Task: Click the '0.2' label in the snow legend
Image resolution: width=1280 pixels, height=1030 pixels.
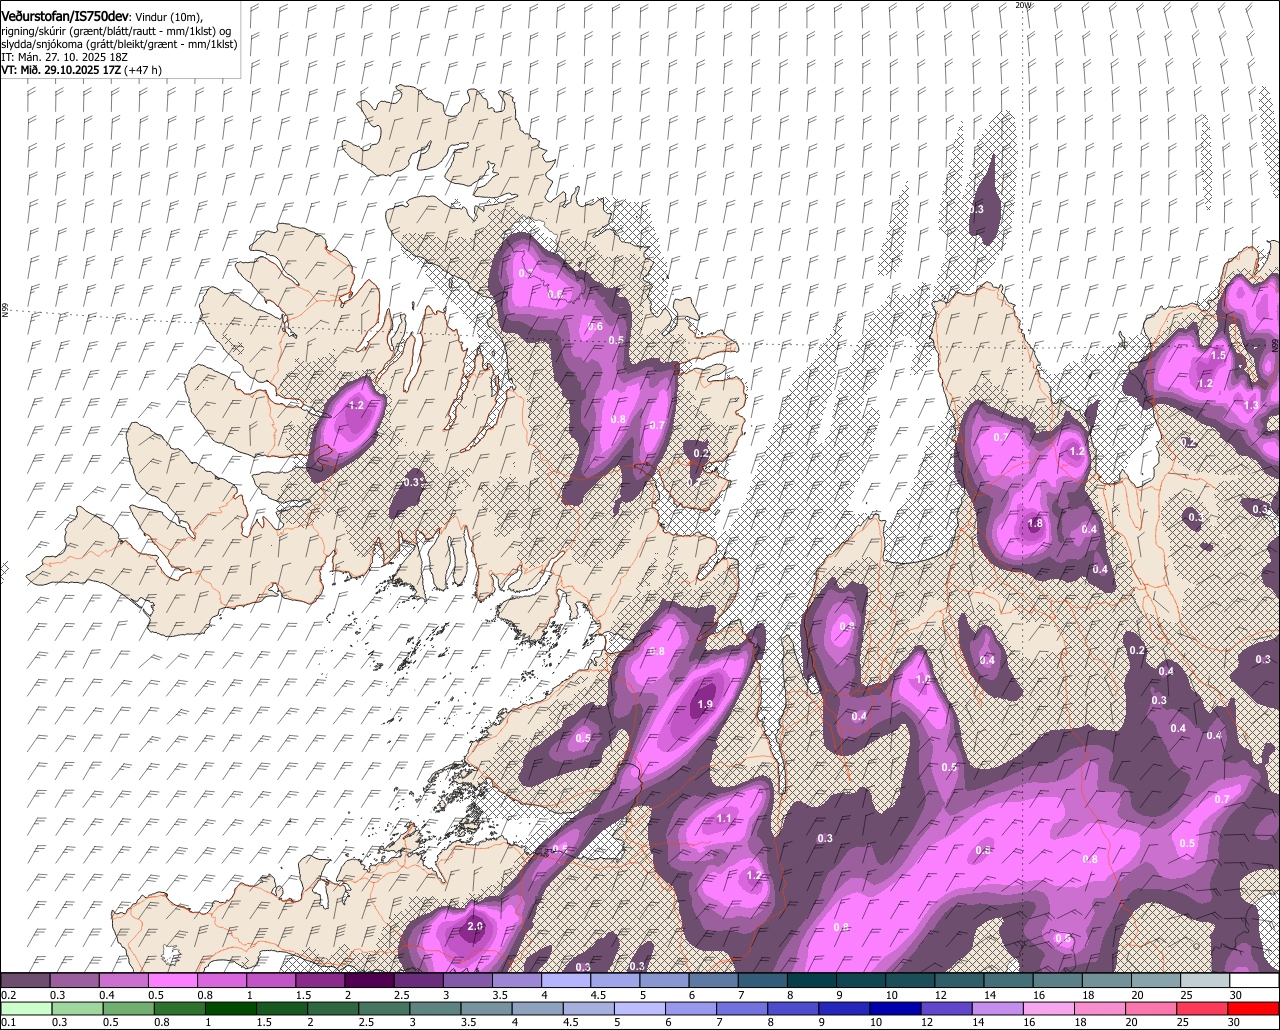Action: (8, 994)
